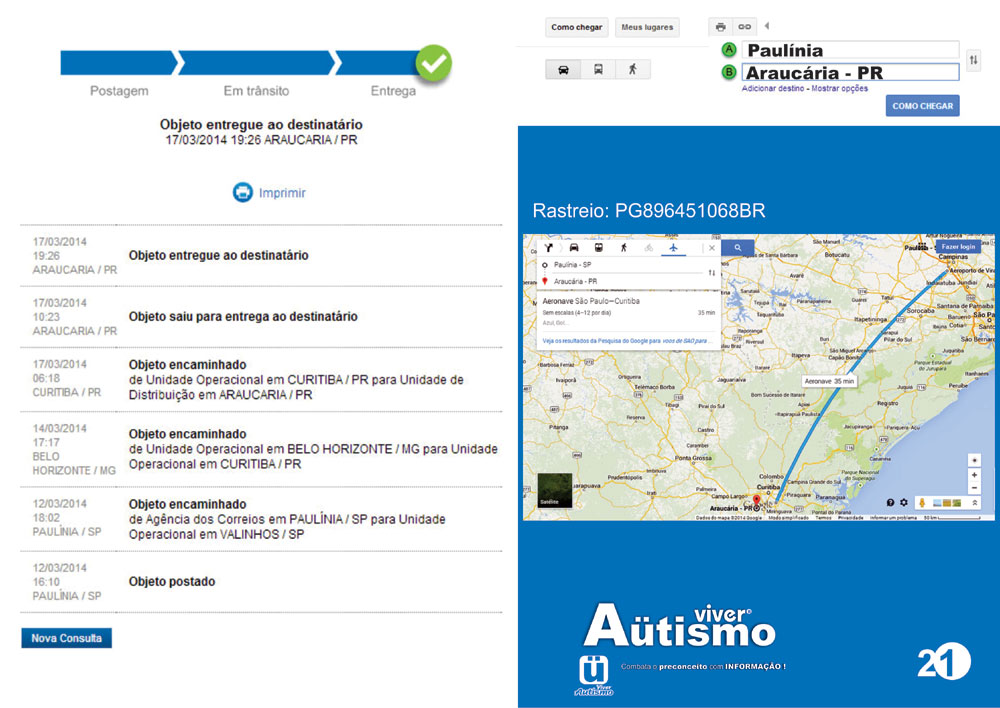Select car driving mode toggle
Screen dimensions: 1000x708
564,70
